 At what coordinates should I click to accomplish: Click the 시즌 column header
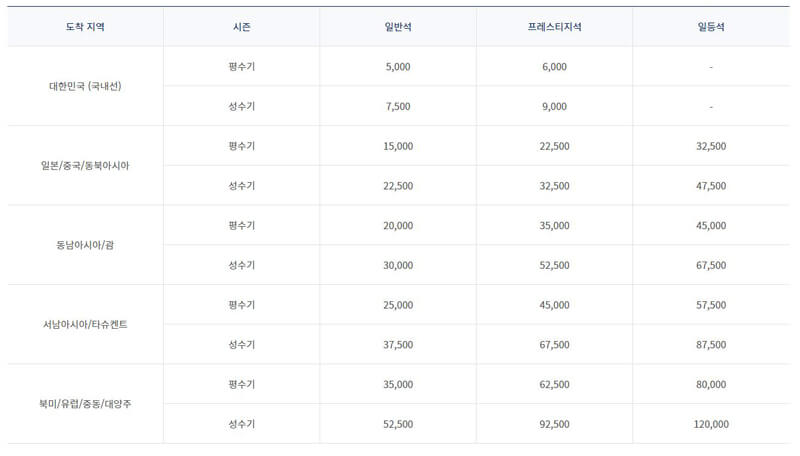point(241,27)
